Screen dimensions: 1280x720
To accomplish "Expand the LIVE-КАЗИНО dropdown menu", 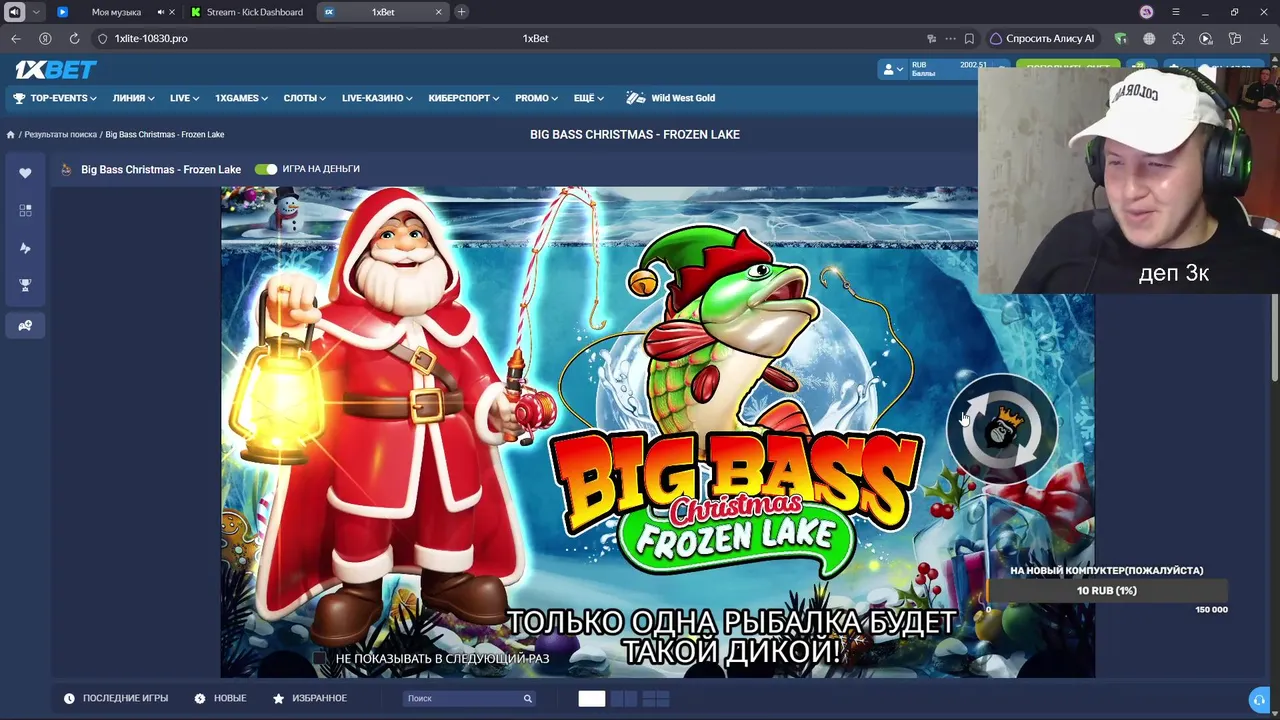I will [377, 98].
